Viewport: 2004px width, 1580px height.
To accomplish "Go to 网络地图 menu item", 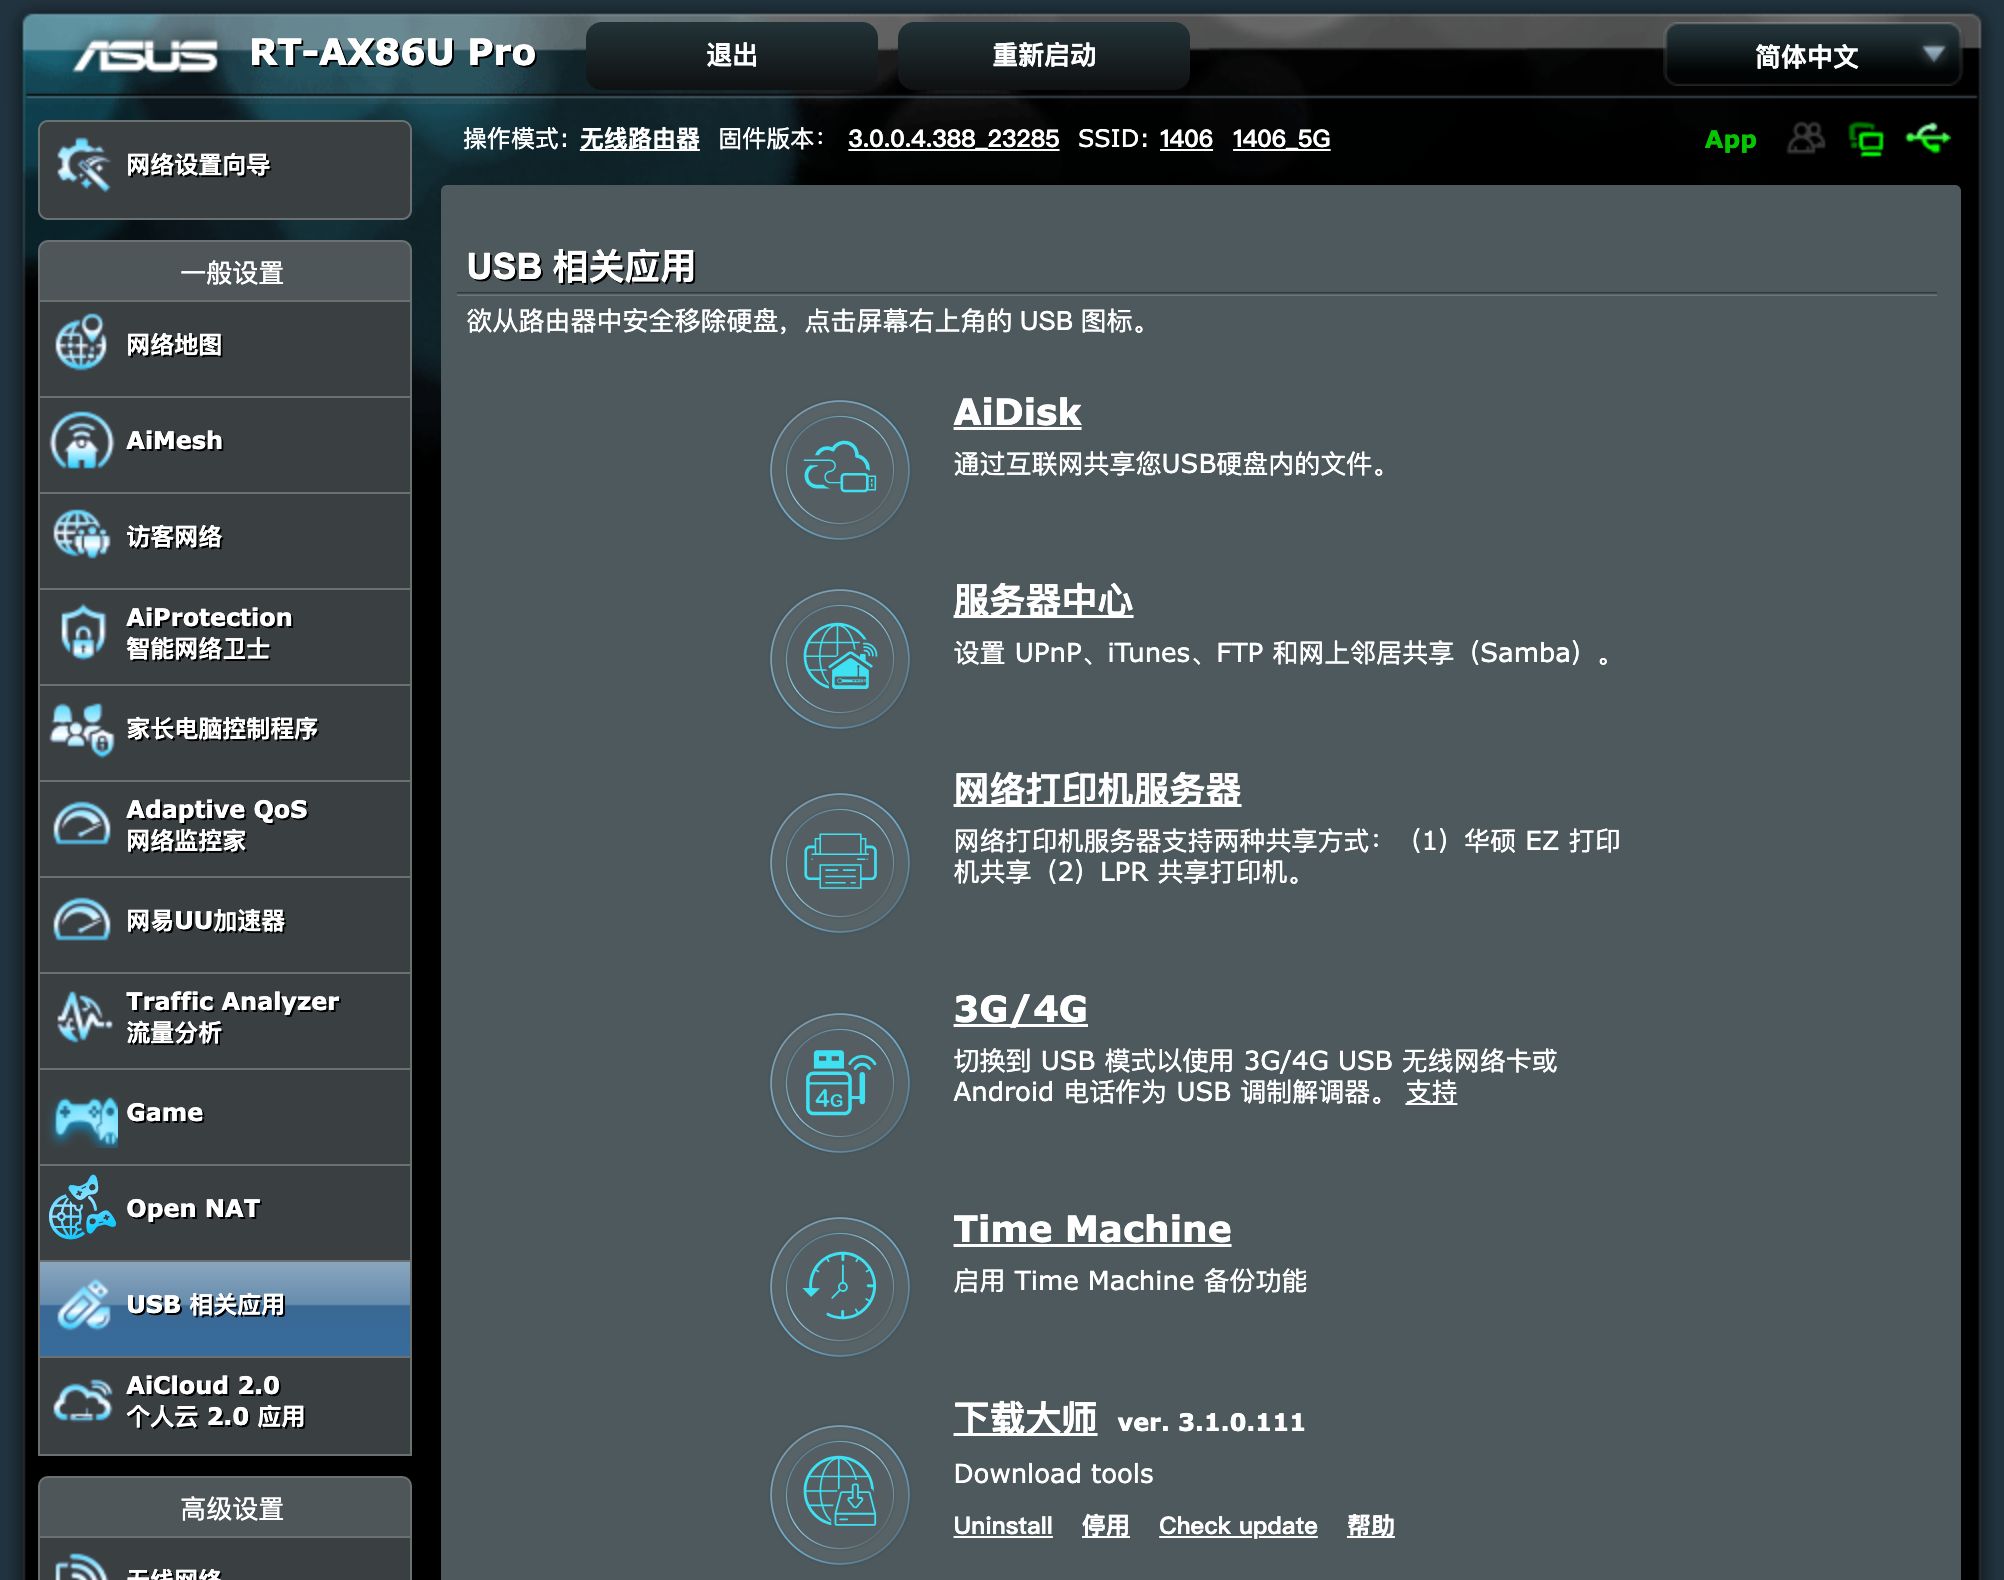I will (x=225, y=348).
